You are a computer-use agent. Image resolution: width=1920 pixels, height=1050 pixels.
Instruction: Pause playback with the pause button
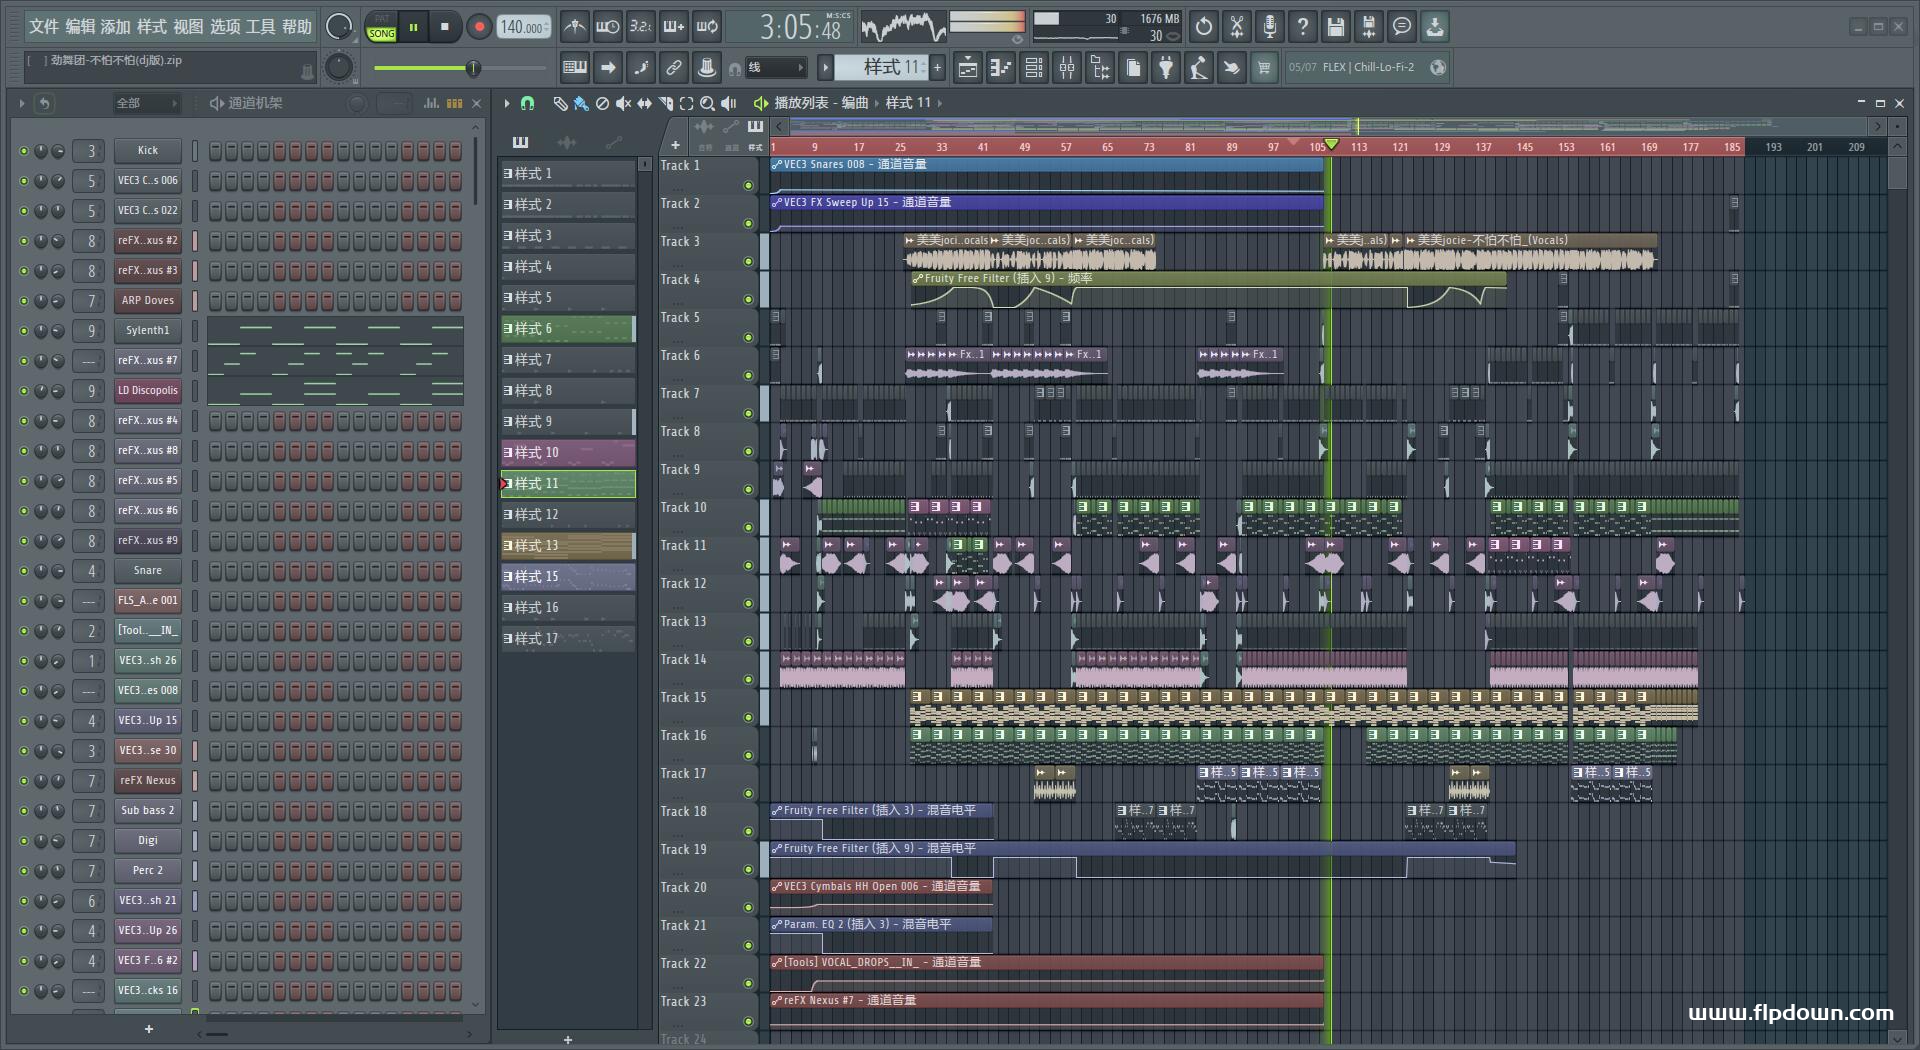(412, 27)
